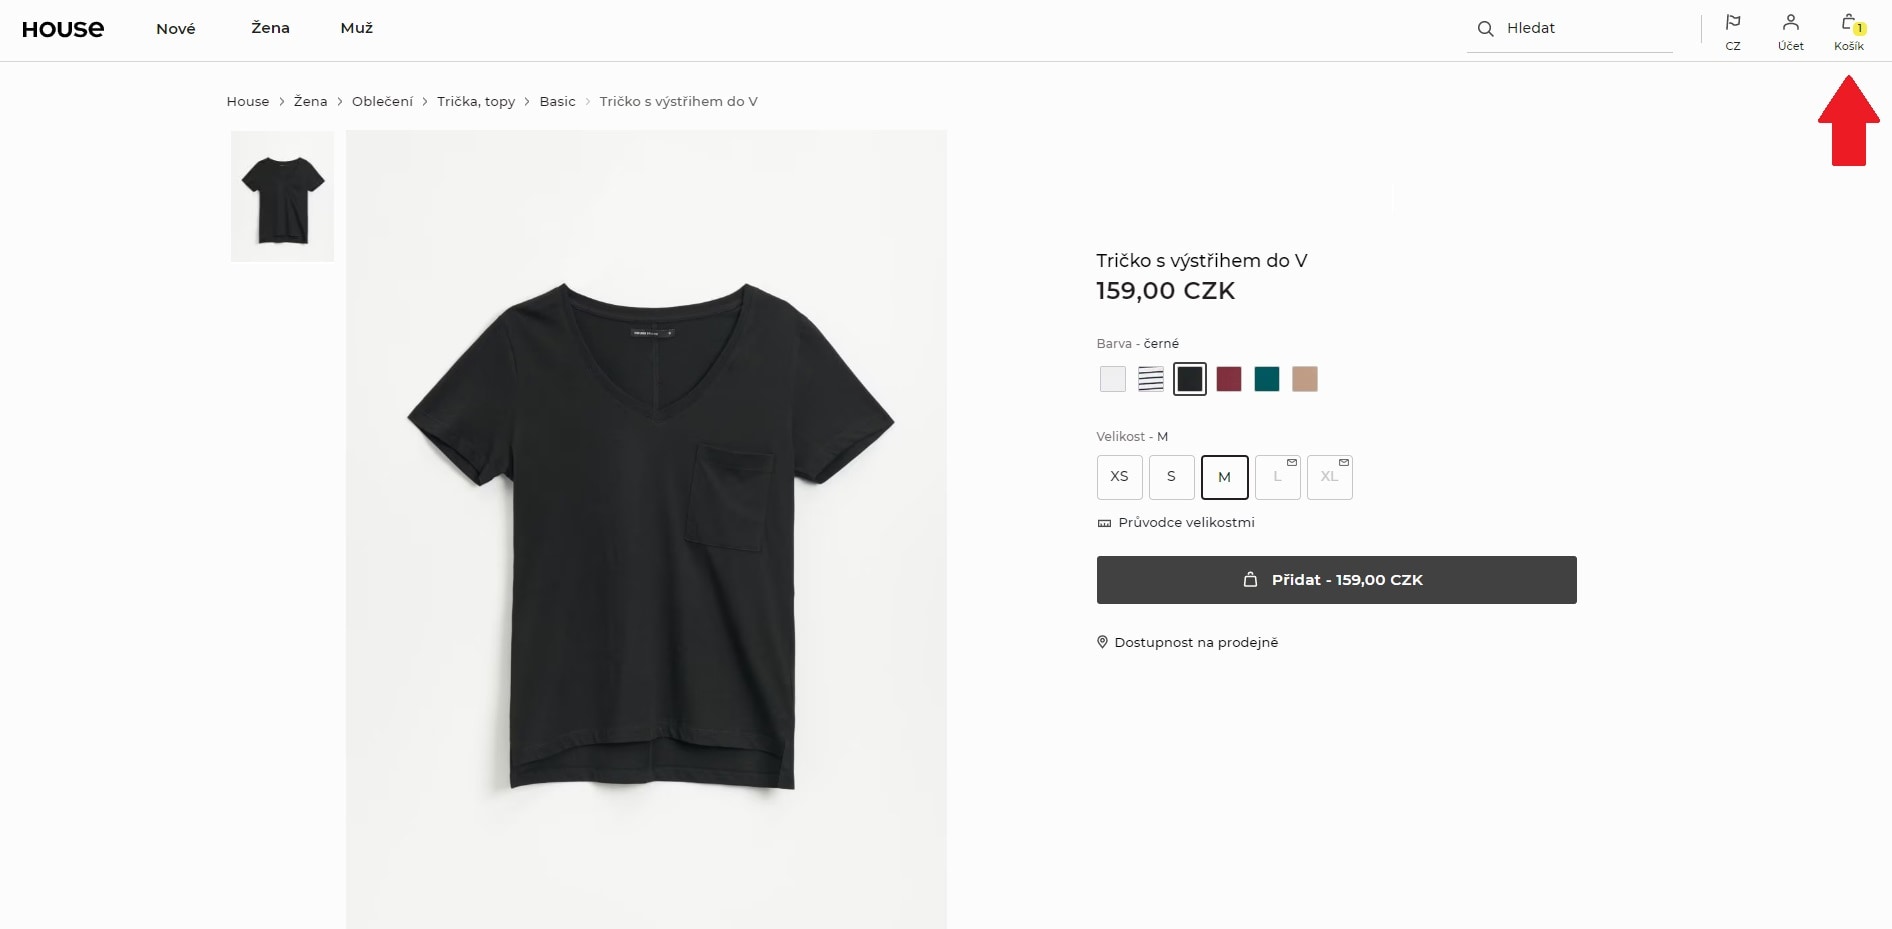Viewport: 1892px width, 929px height.
Task: Select the black t-shirt thumbnail
Action: pos(282,196)
